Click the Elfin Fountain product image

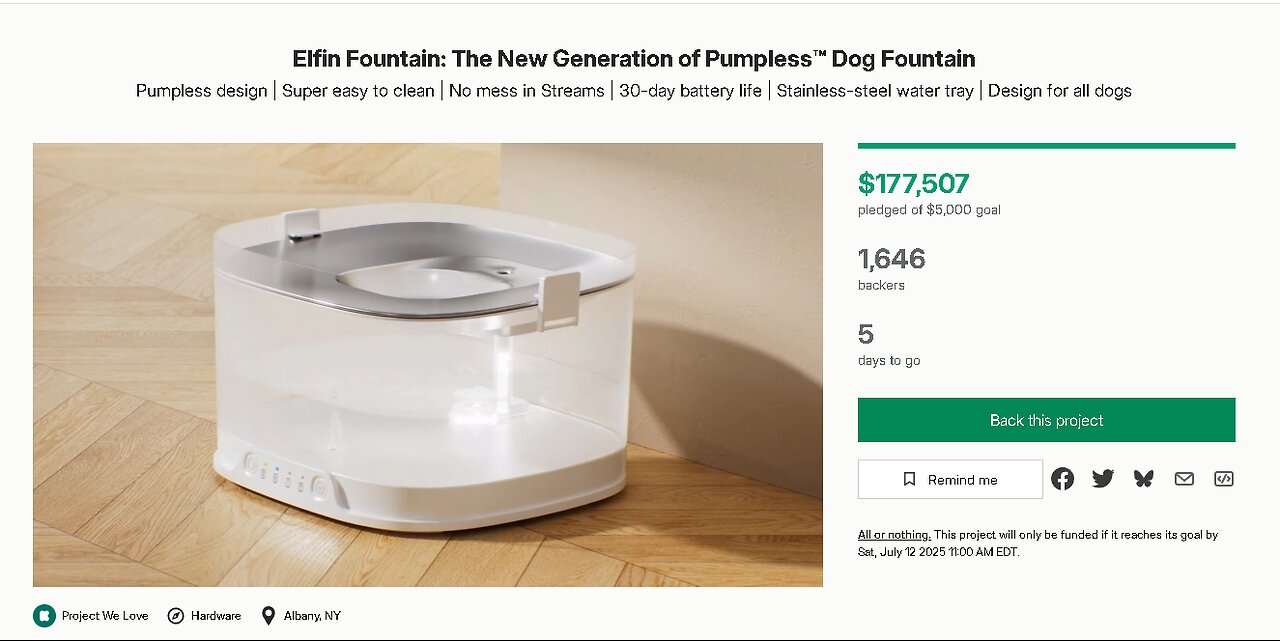(x=428, y=365)
